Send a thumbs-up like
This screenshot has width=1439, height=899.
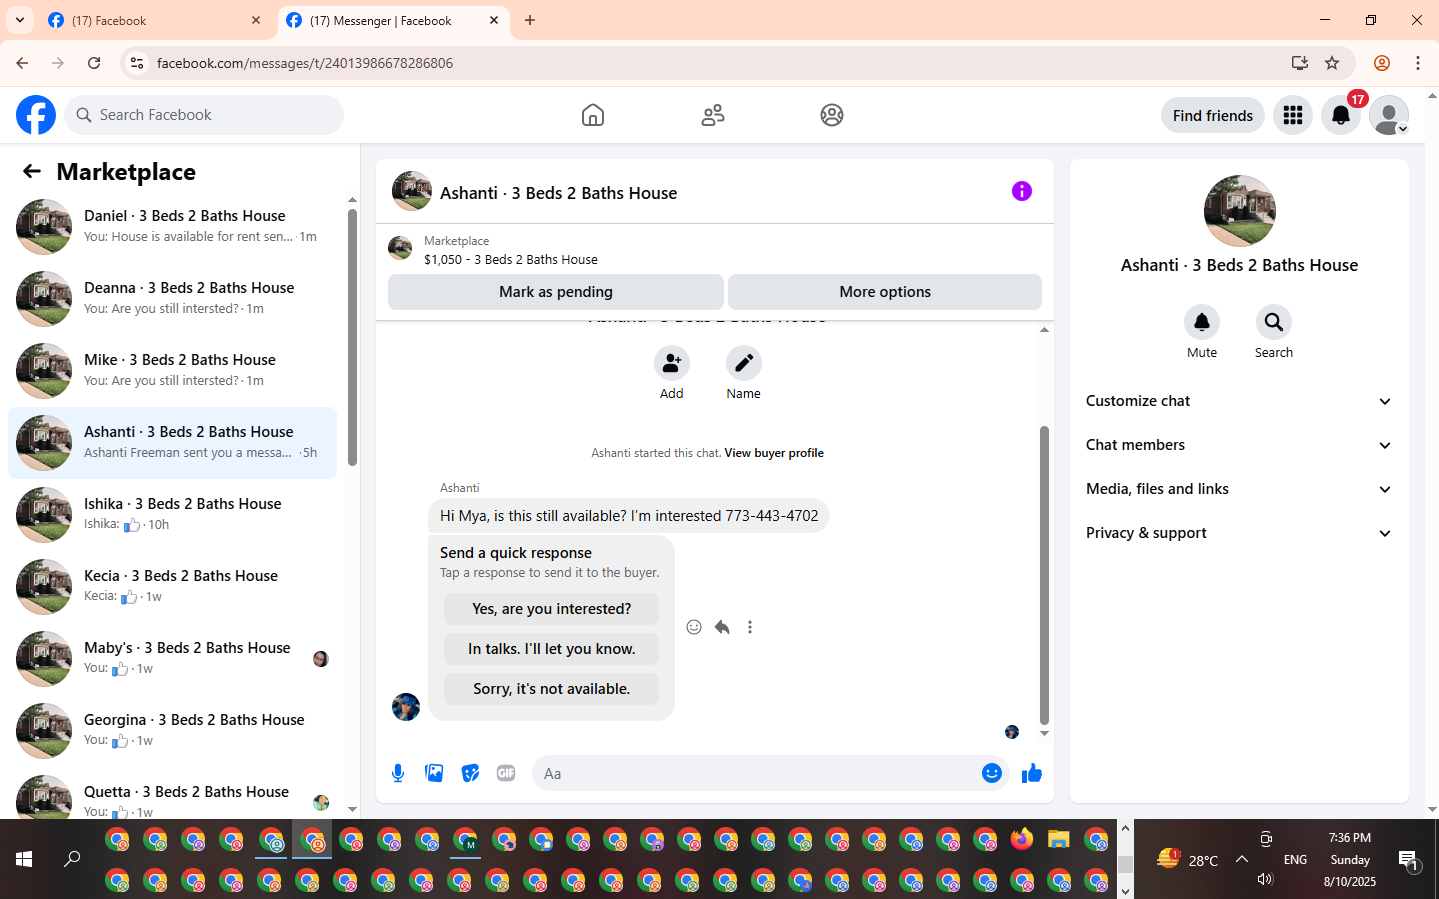pyautogui.click(x=1032, y=773)
